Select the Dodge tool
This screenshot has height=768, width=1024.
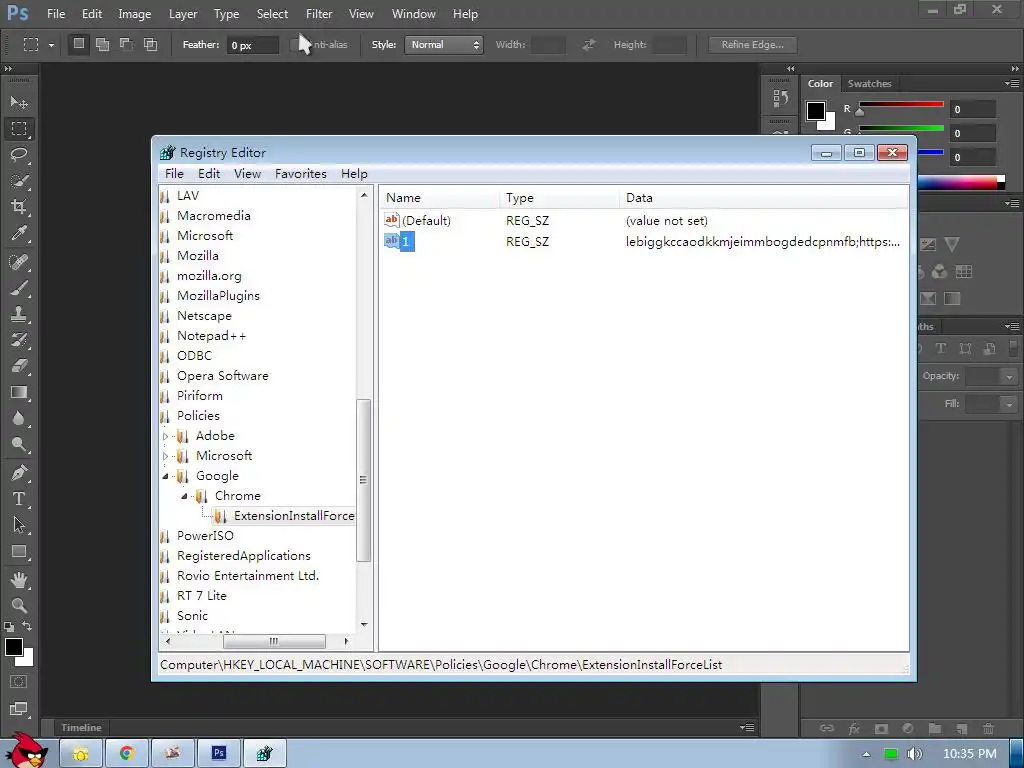[19, 445]
